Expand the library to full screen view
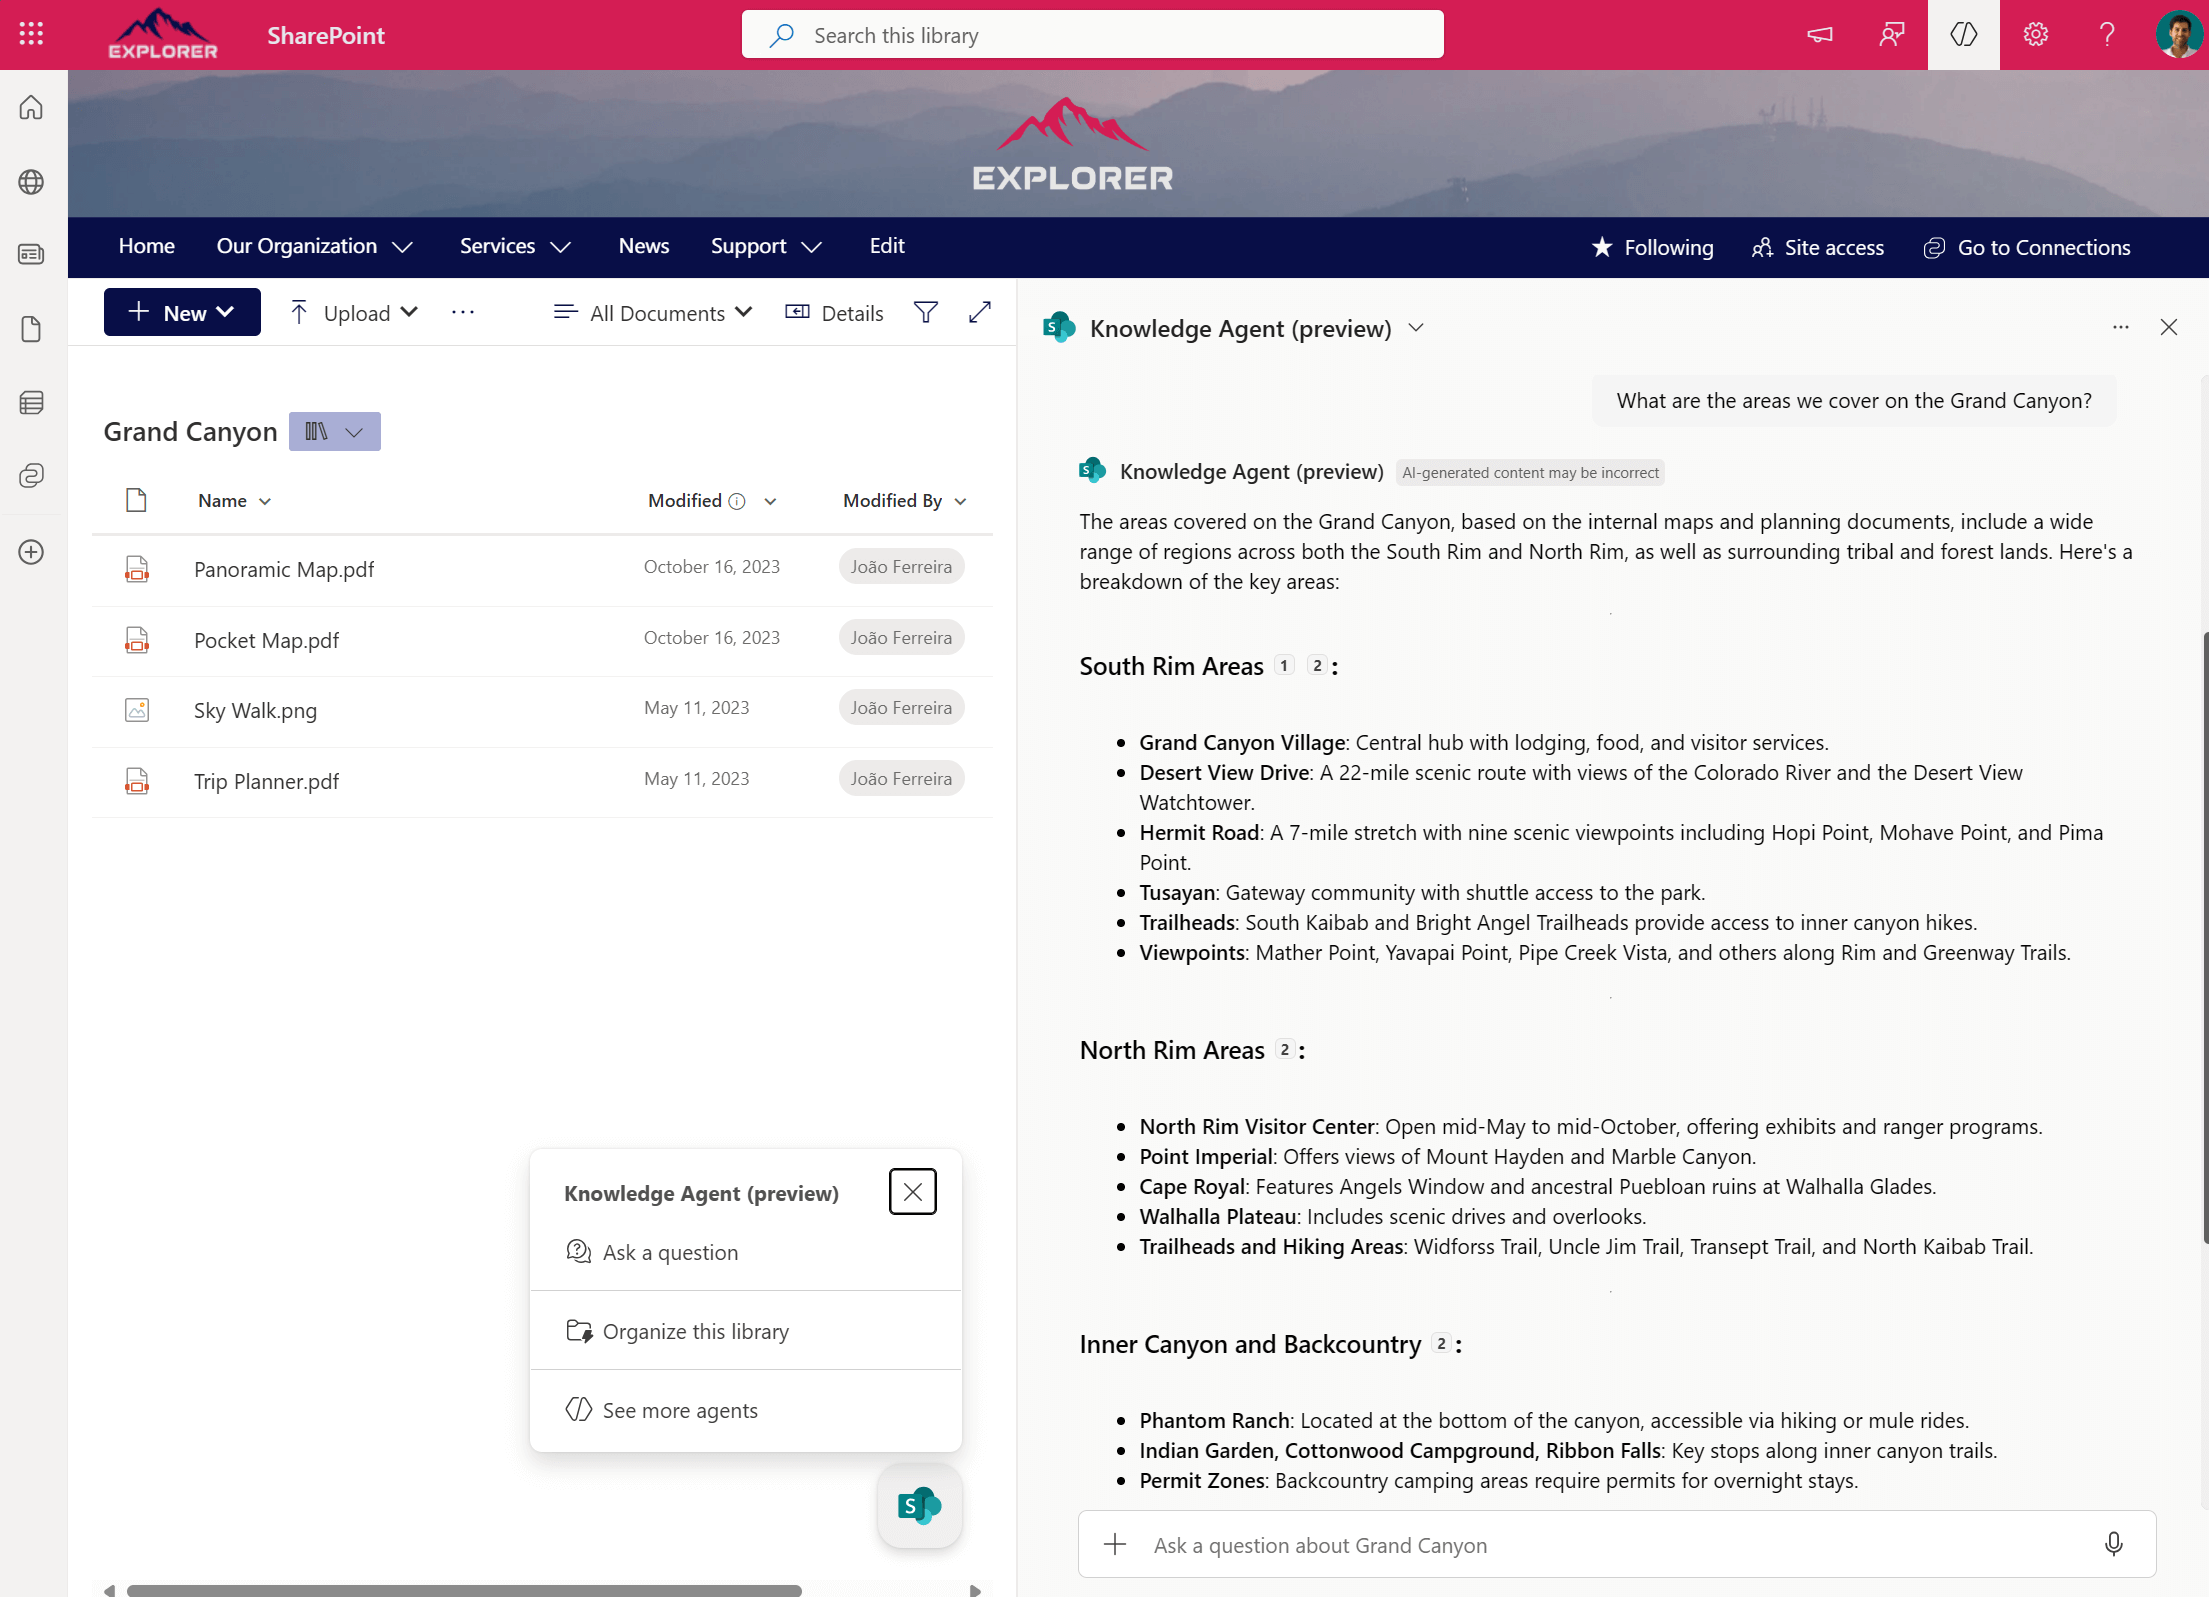 979,312
